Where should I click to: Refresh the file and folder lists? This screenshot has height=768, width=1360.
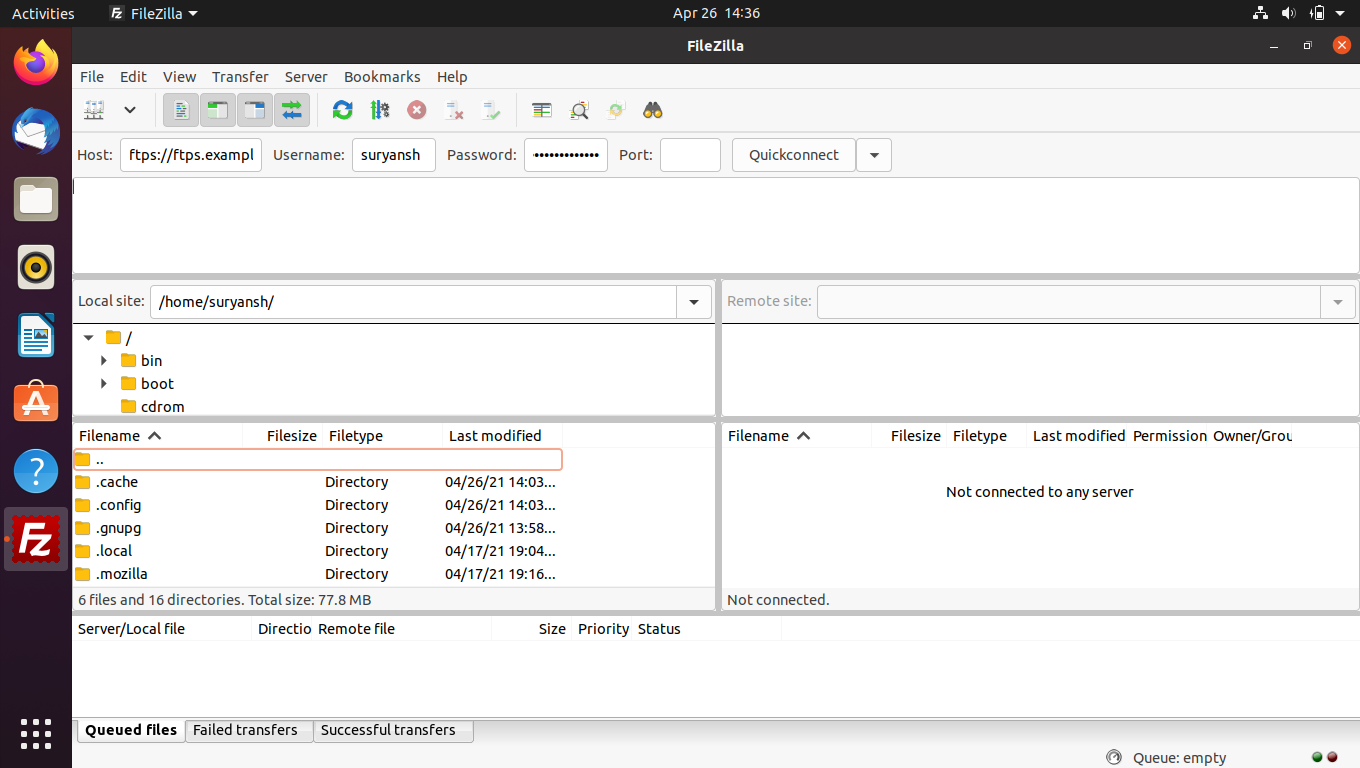pyautogui.click(x=342, y=110)
